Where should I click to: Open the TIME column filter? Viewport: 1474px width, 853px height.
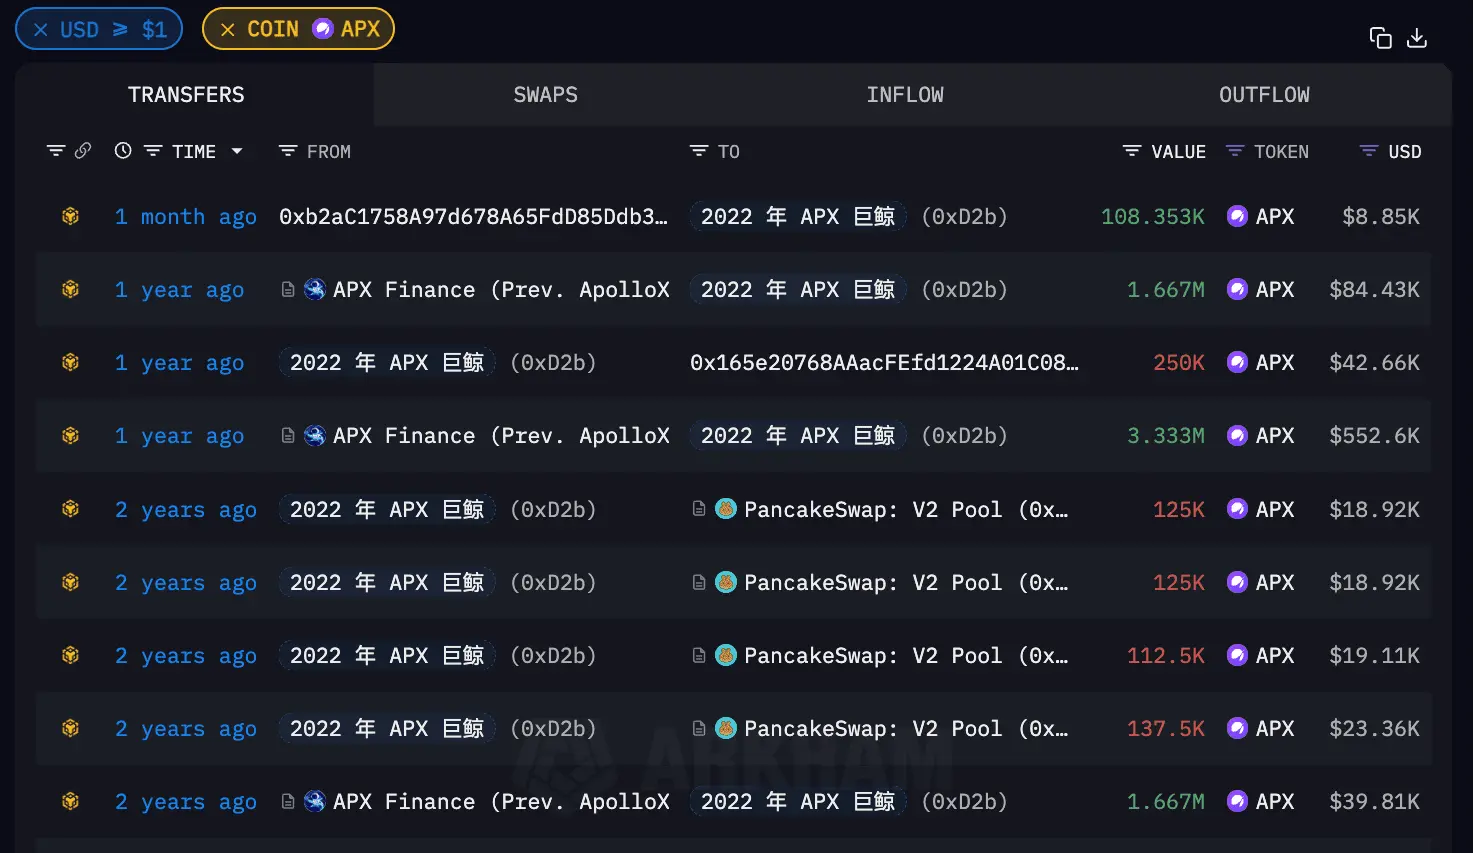pyautogui.click(x=153, y=151)
